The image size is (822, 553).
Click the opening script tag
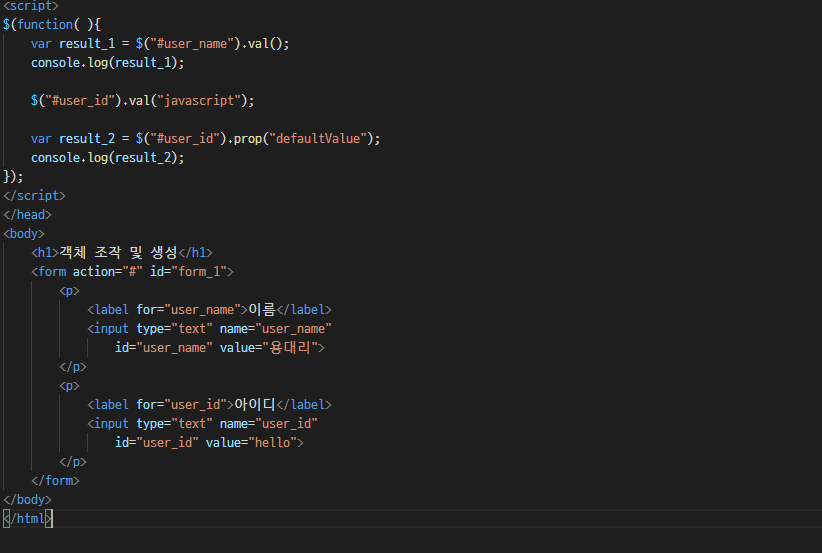pos(31,6)
